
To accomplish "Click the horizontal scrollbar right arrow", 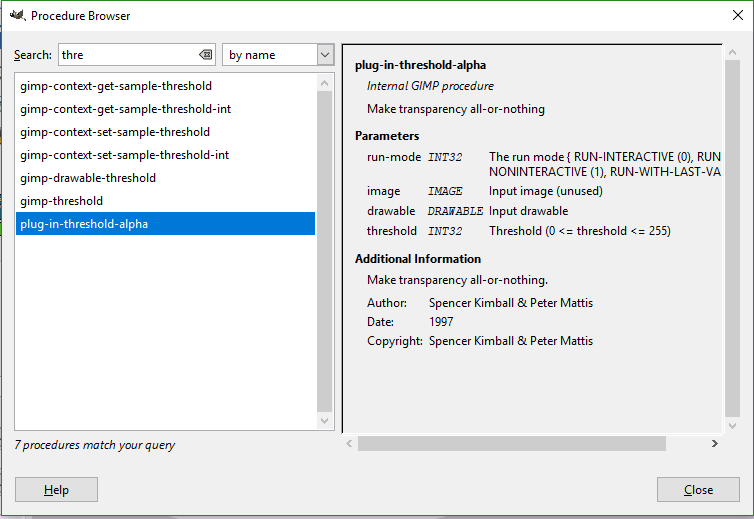I will [715, 443].
